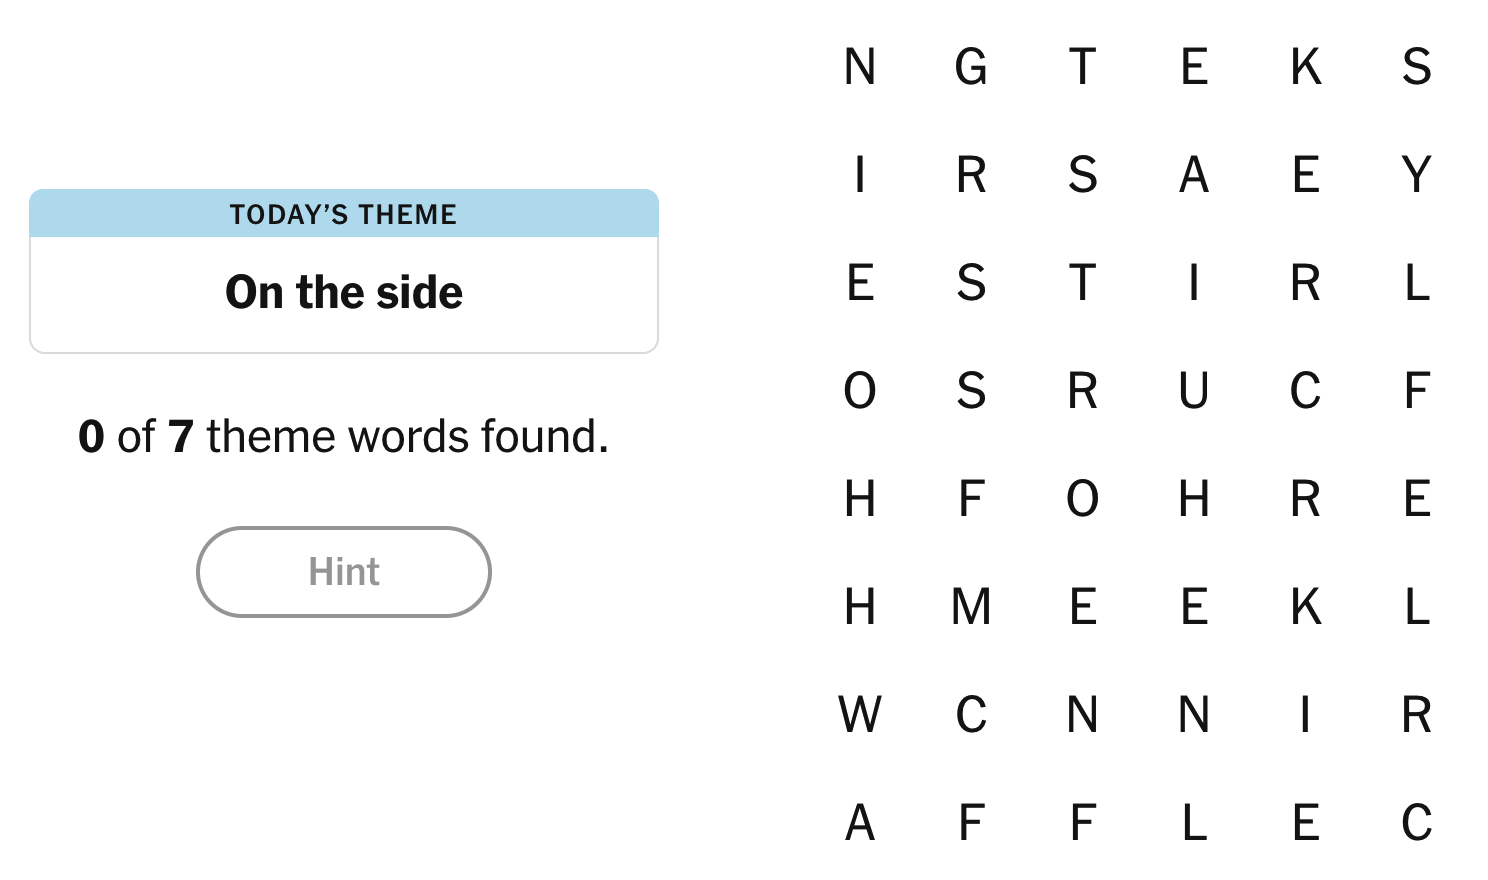Select the letter O in the fourth row
This screenshot has width=1488, height=880.
(x=860, y=391)
